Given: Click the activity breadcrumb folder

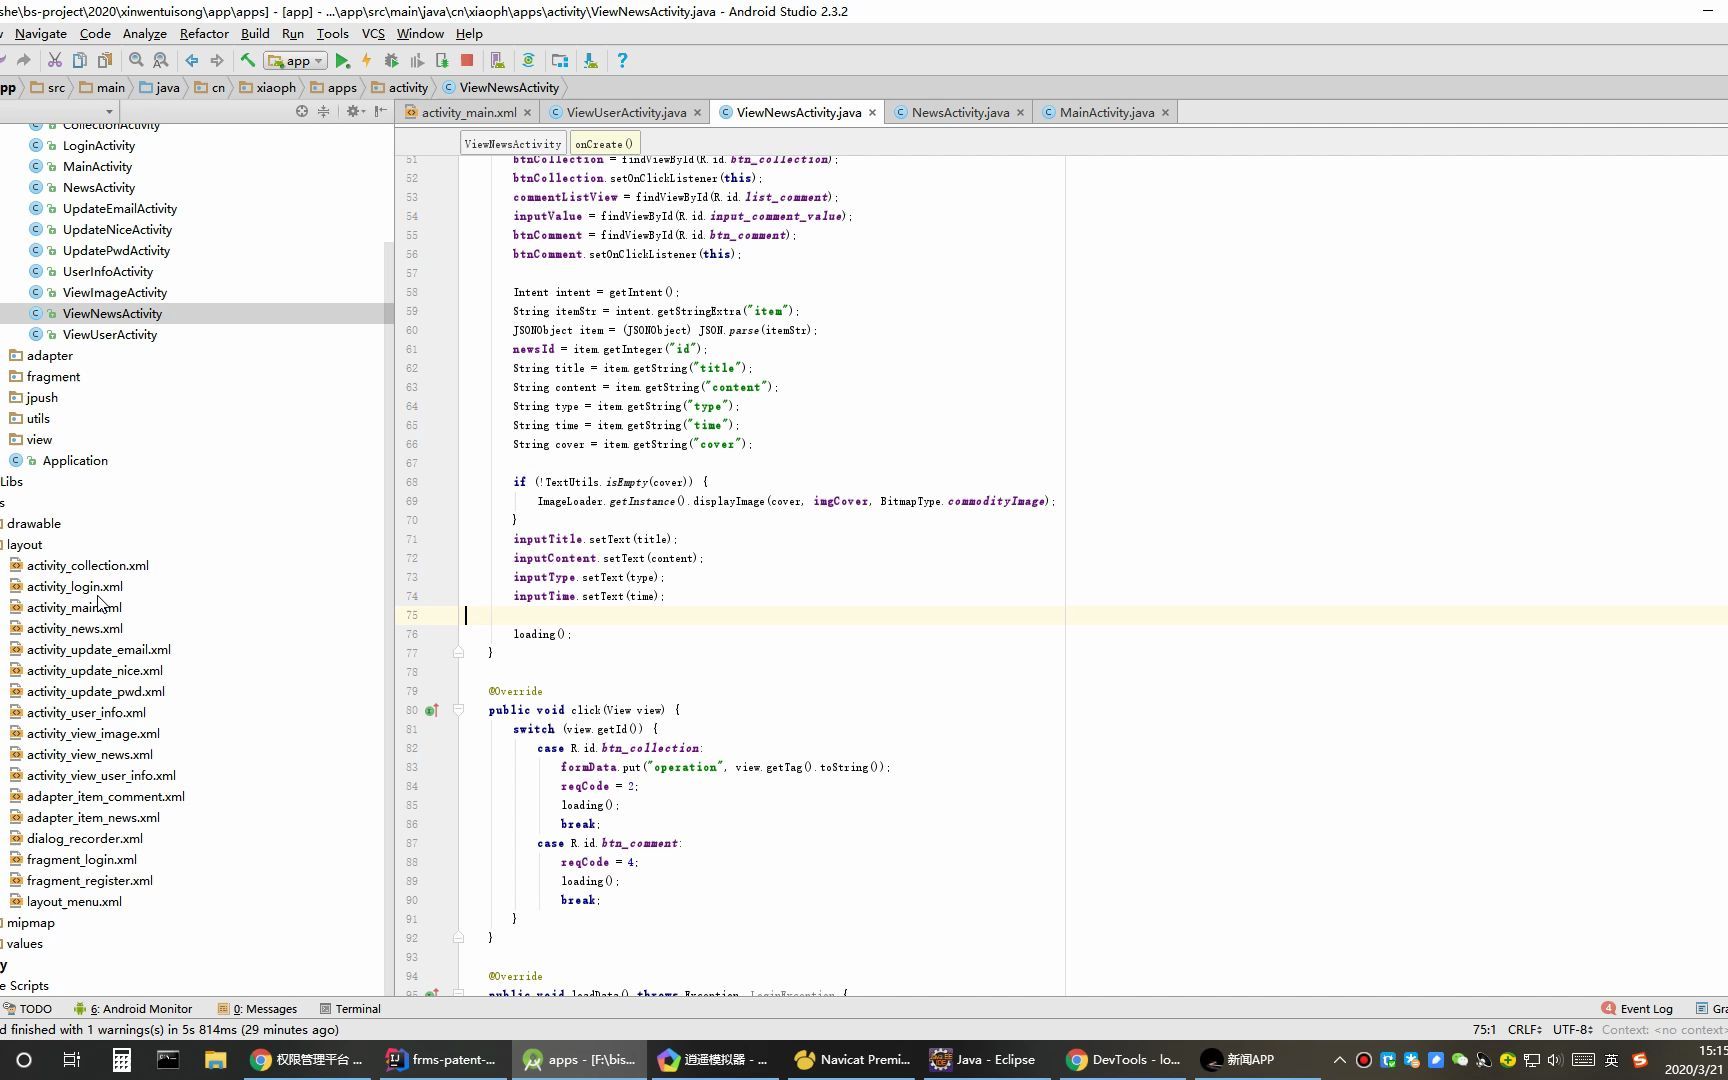Looking at the screenshot, I should click(x=399, y=87).
